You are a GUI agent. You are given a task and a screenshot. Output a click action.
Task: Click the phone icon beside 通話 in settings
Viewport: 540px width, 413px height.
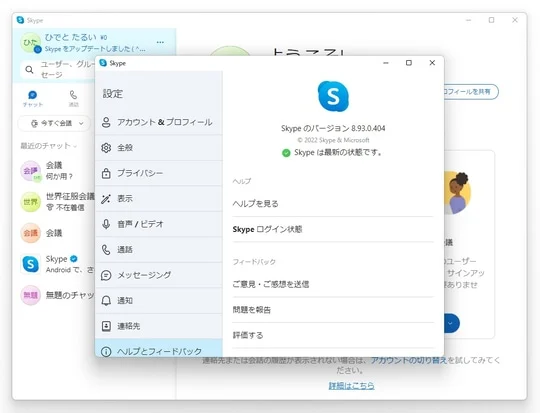click(x=106, y=250)
